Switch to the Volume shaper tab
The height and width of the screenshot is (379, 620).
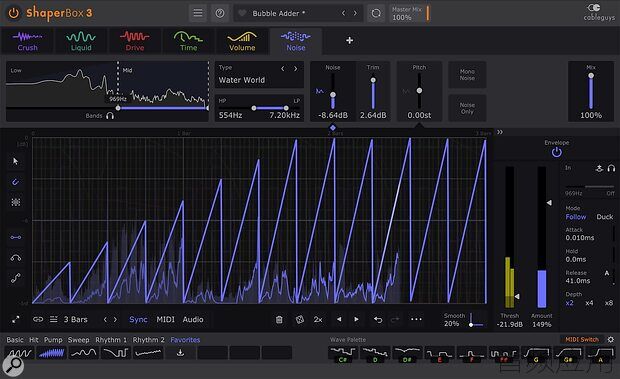pyautogui.click(x=242, y=41)
